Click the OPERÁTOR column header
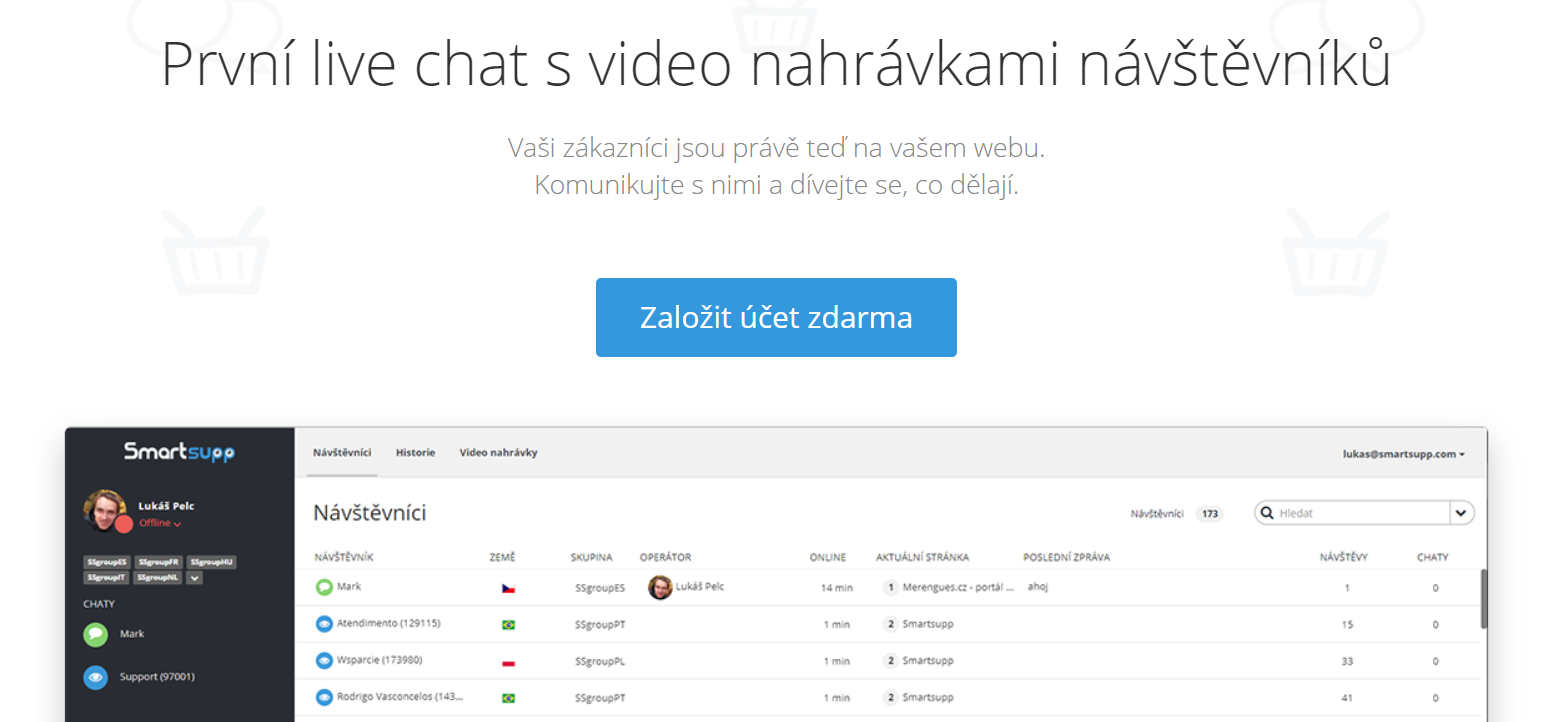Viewport: 1562px width, 722px height. (665, 557)
